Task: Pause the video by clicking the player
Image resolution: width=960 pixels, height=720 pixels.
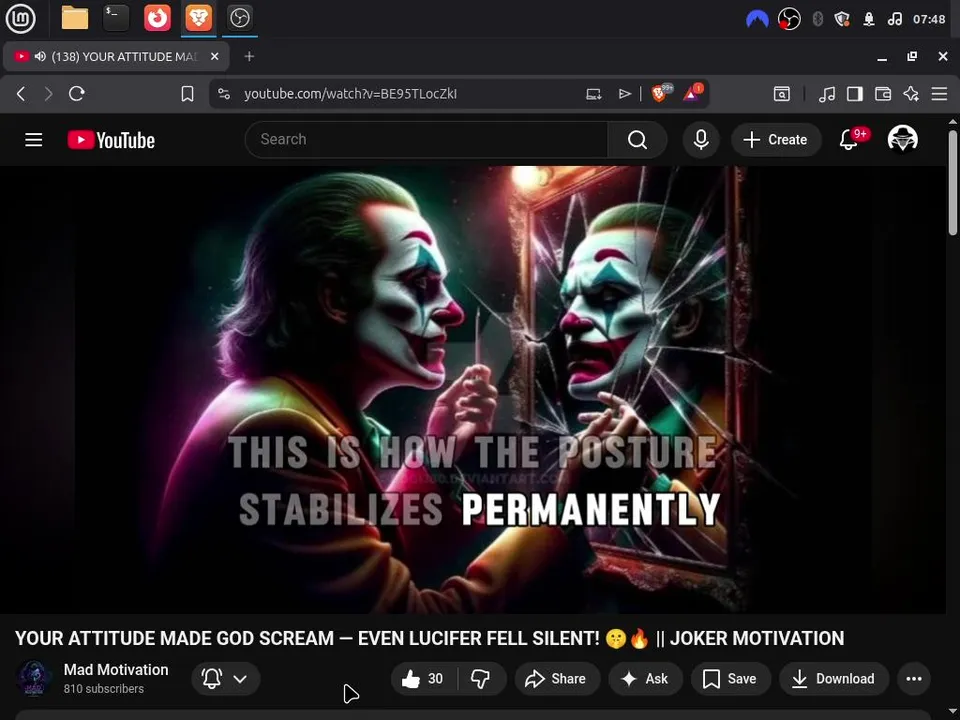Action: tap(473, 389)
